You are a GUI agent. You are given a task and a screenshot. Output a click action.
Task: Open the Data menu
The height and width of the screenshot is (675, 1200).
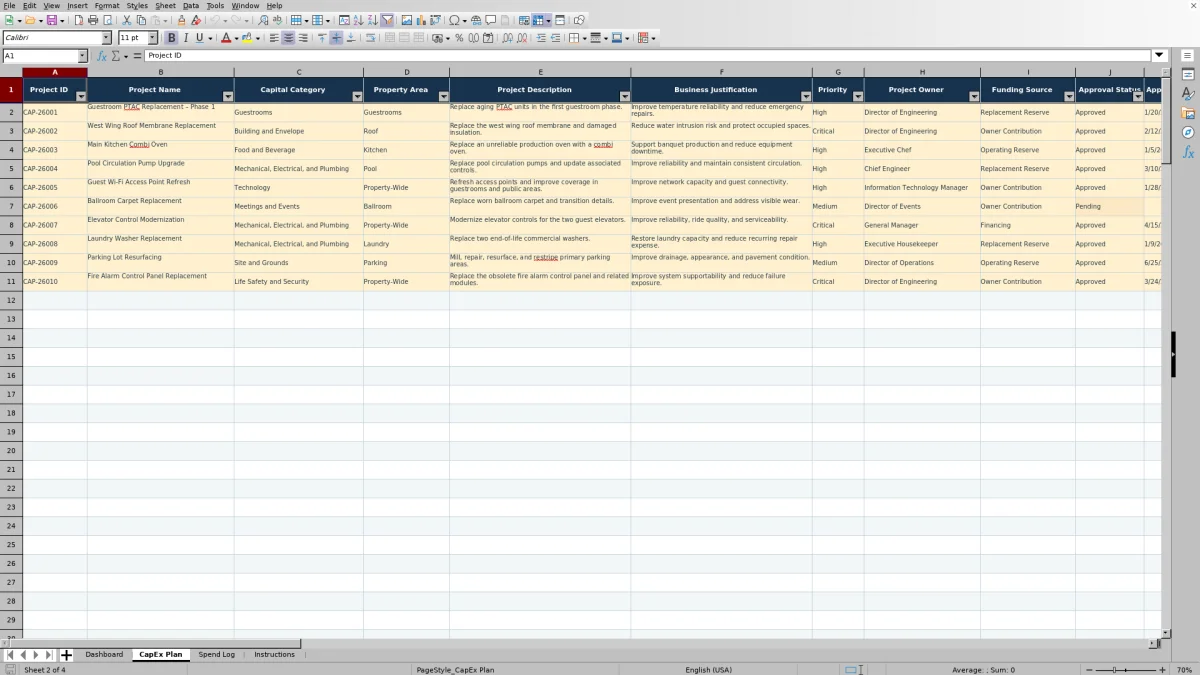[191, 6]
